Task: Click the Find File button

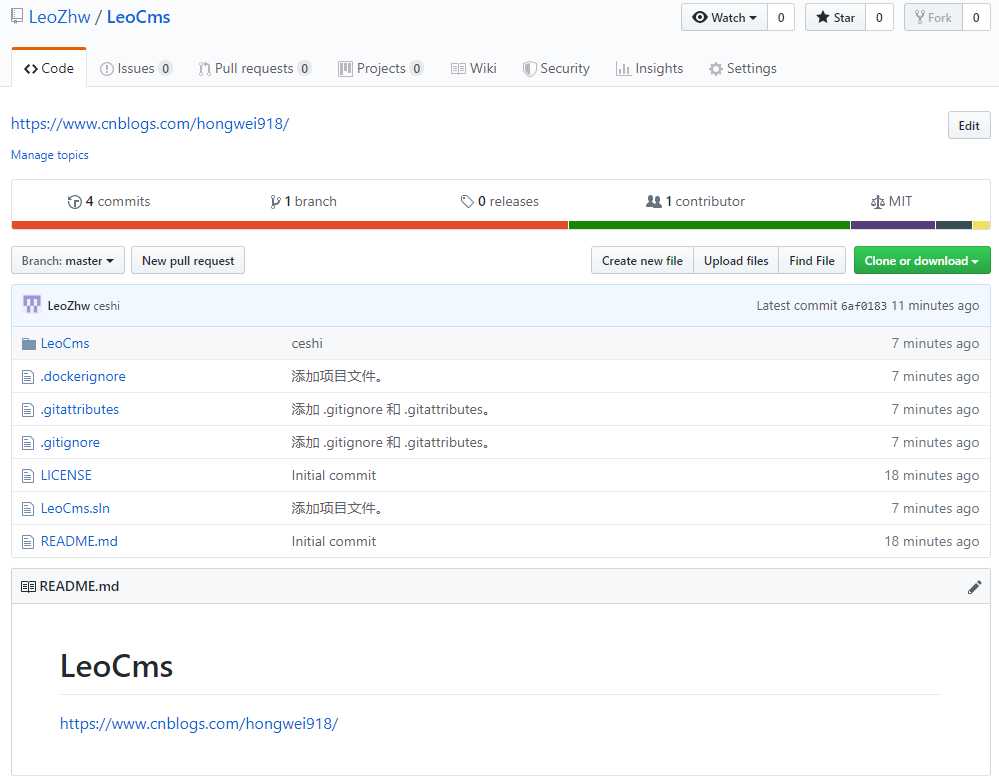Action: [812, 261]
